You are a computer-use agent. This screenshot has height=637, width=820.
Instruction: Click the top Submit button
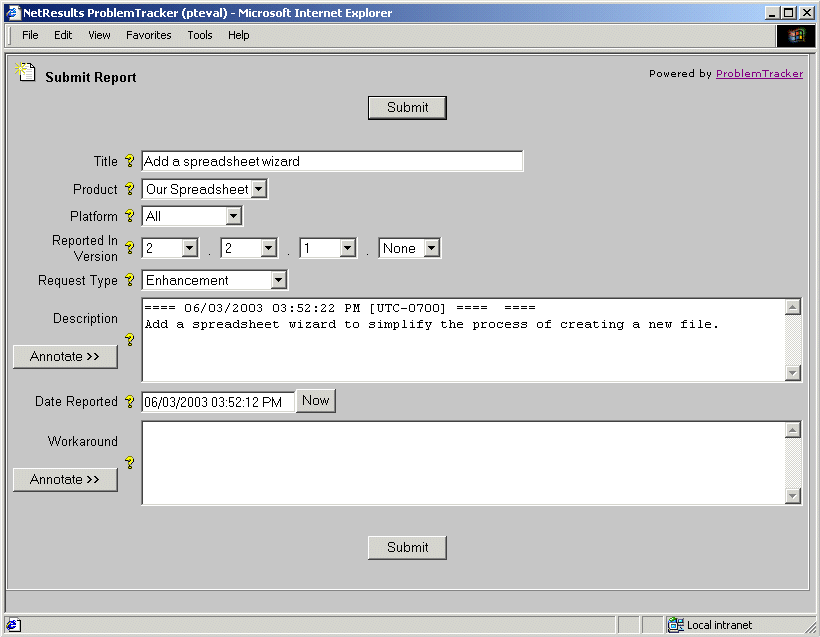click(407, 108)
